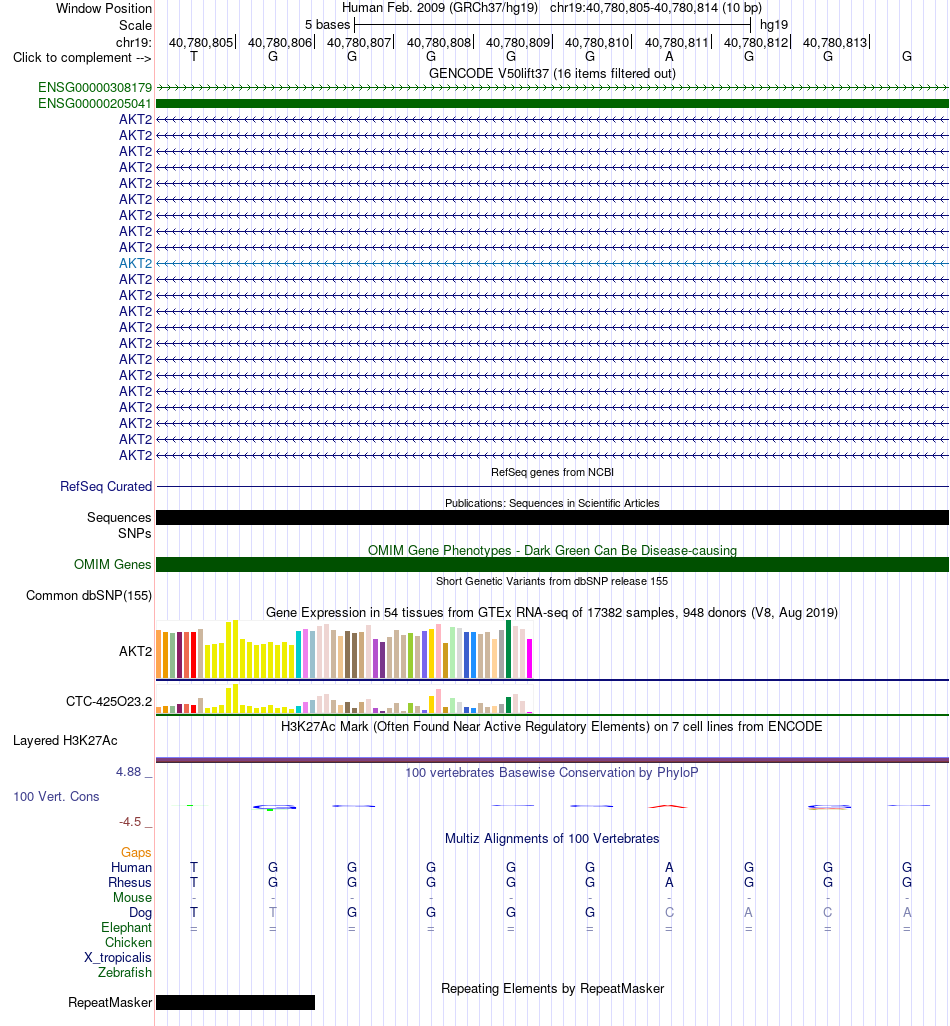The image size is (950, 1026).
Task: Open 'Publications: Sequences in Scientific Articles' title
Action: [x=552, y=503]
